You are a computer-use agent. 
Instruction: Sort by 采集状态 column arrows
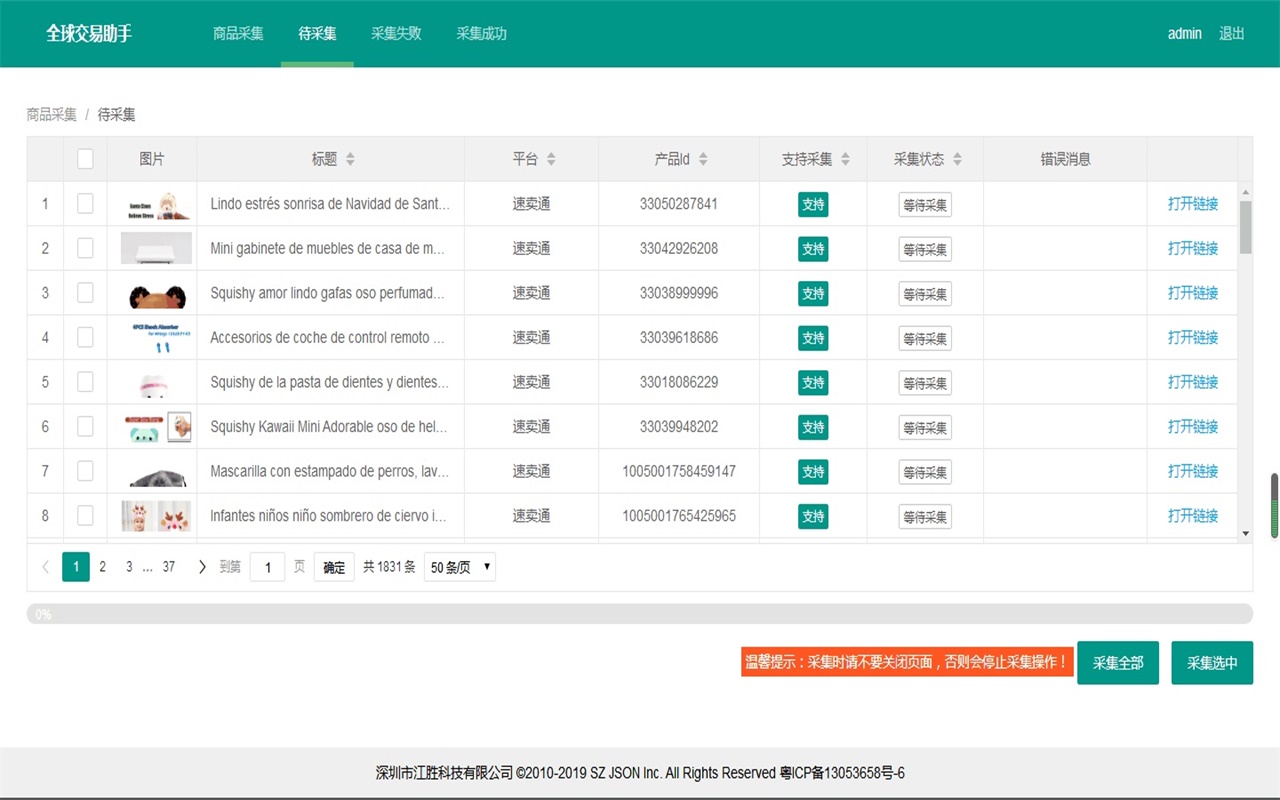[957, 160]
